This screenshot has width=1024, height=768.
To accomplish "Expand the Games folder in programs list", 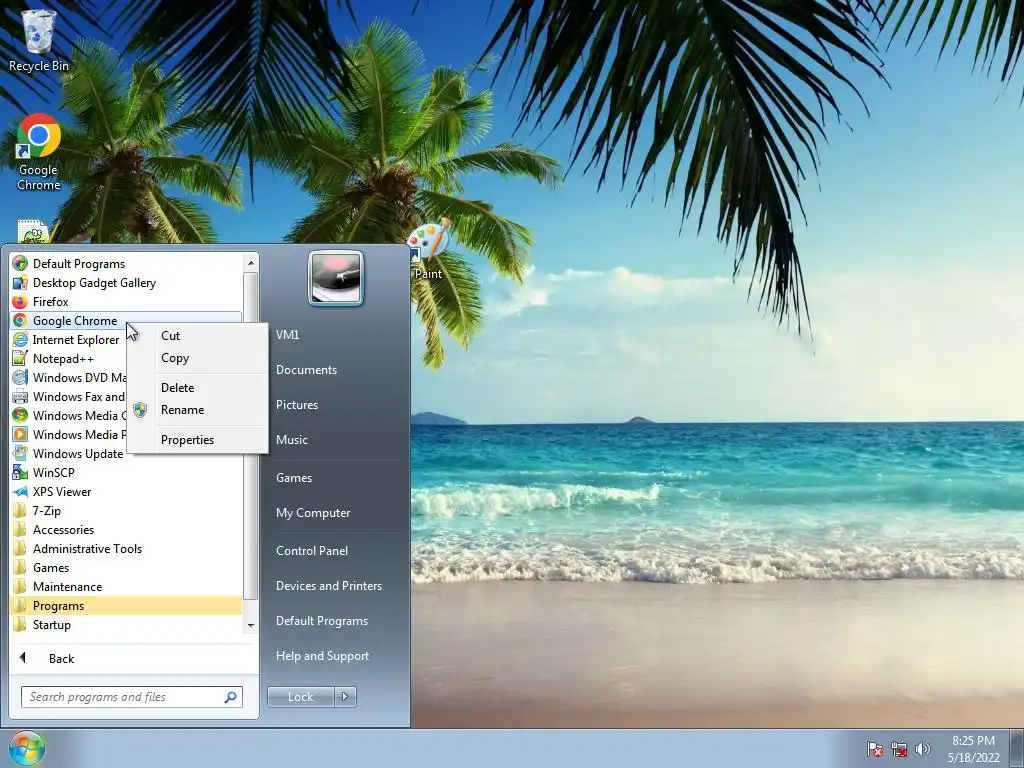I will (127, 568).
